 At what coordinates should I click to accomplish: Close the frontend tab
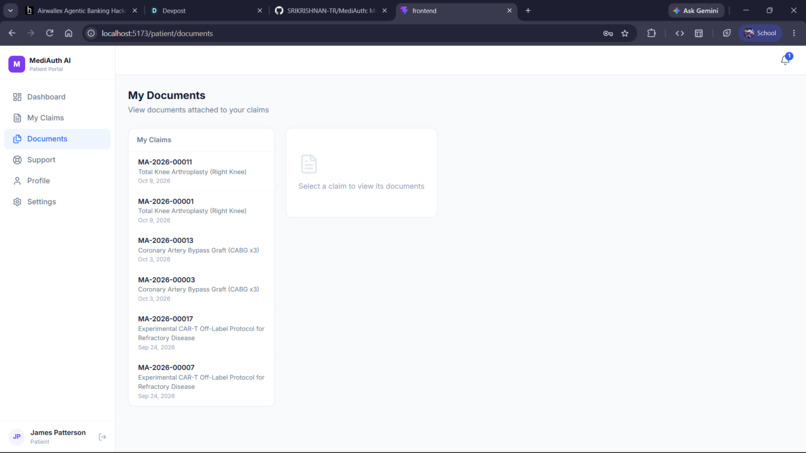pyautogui.click(x=509, y=10)
